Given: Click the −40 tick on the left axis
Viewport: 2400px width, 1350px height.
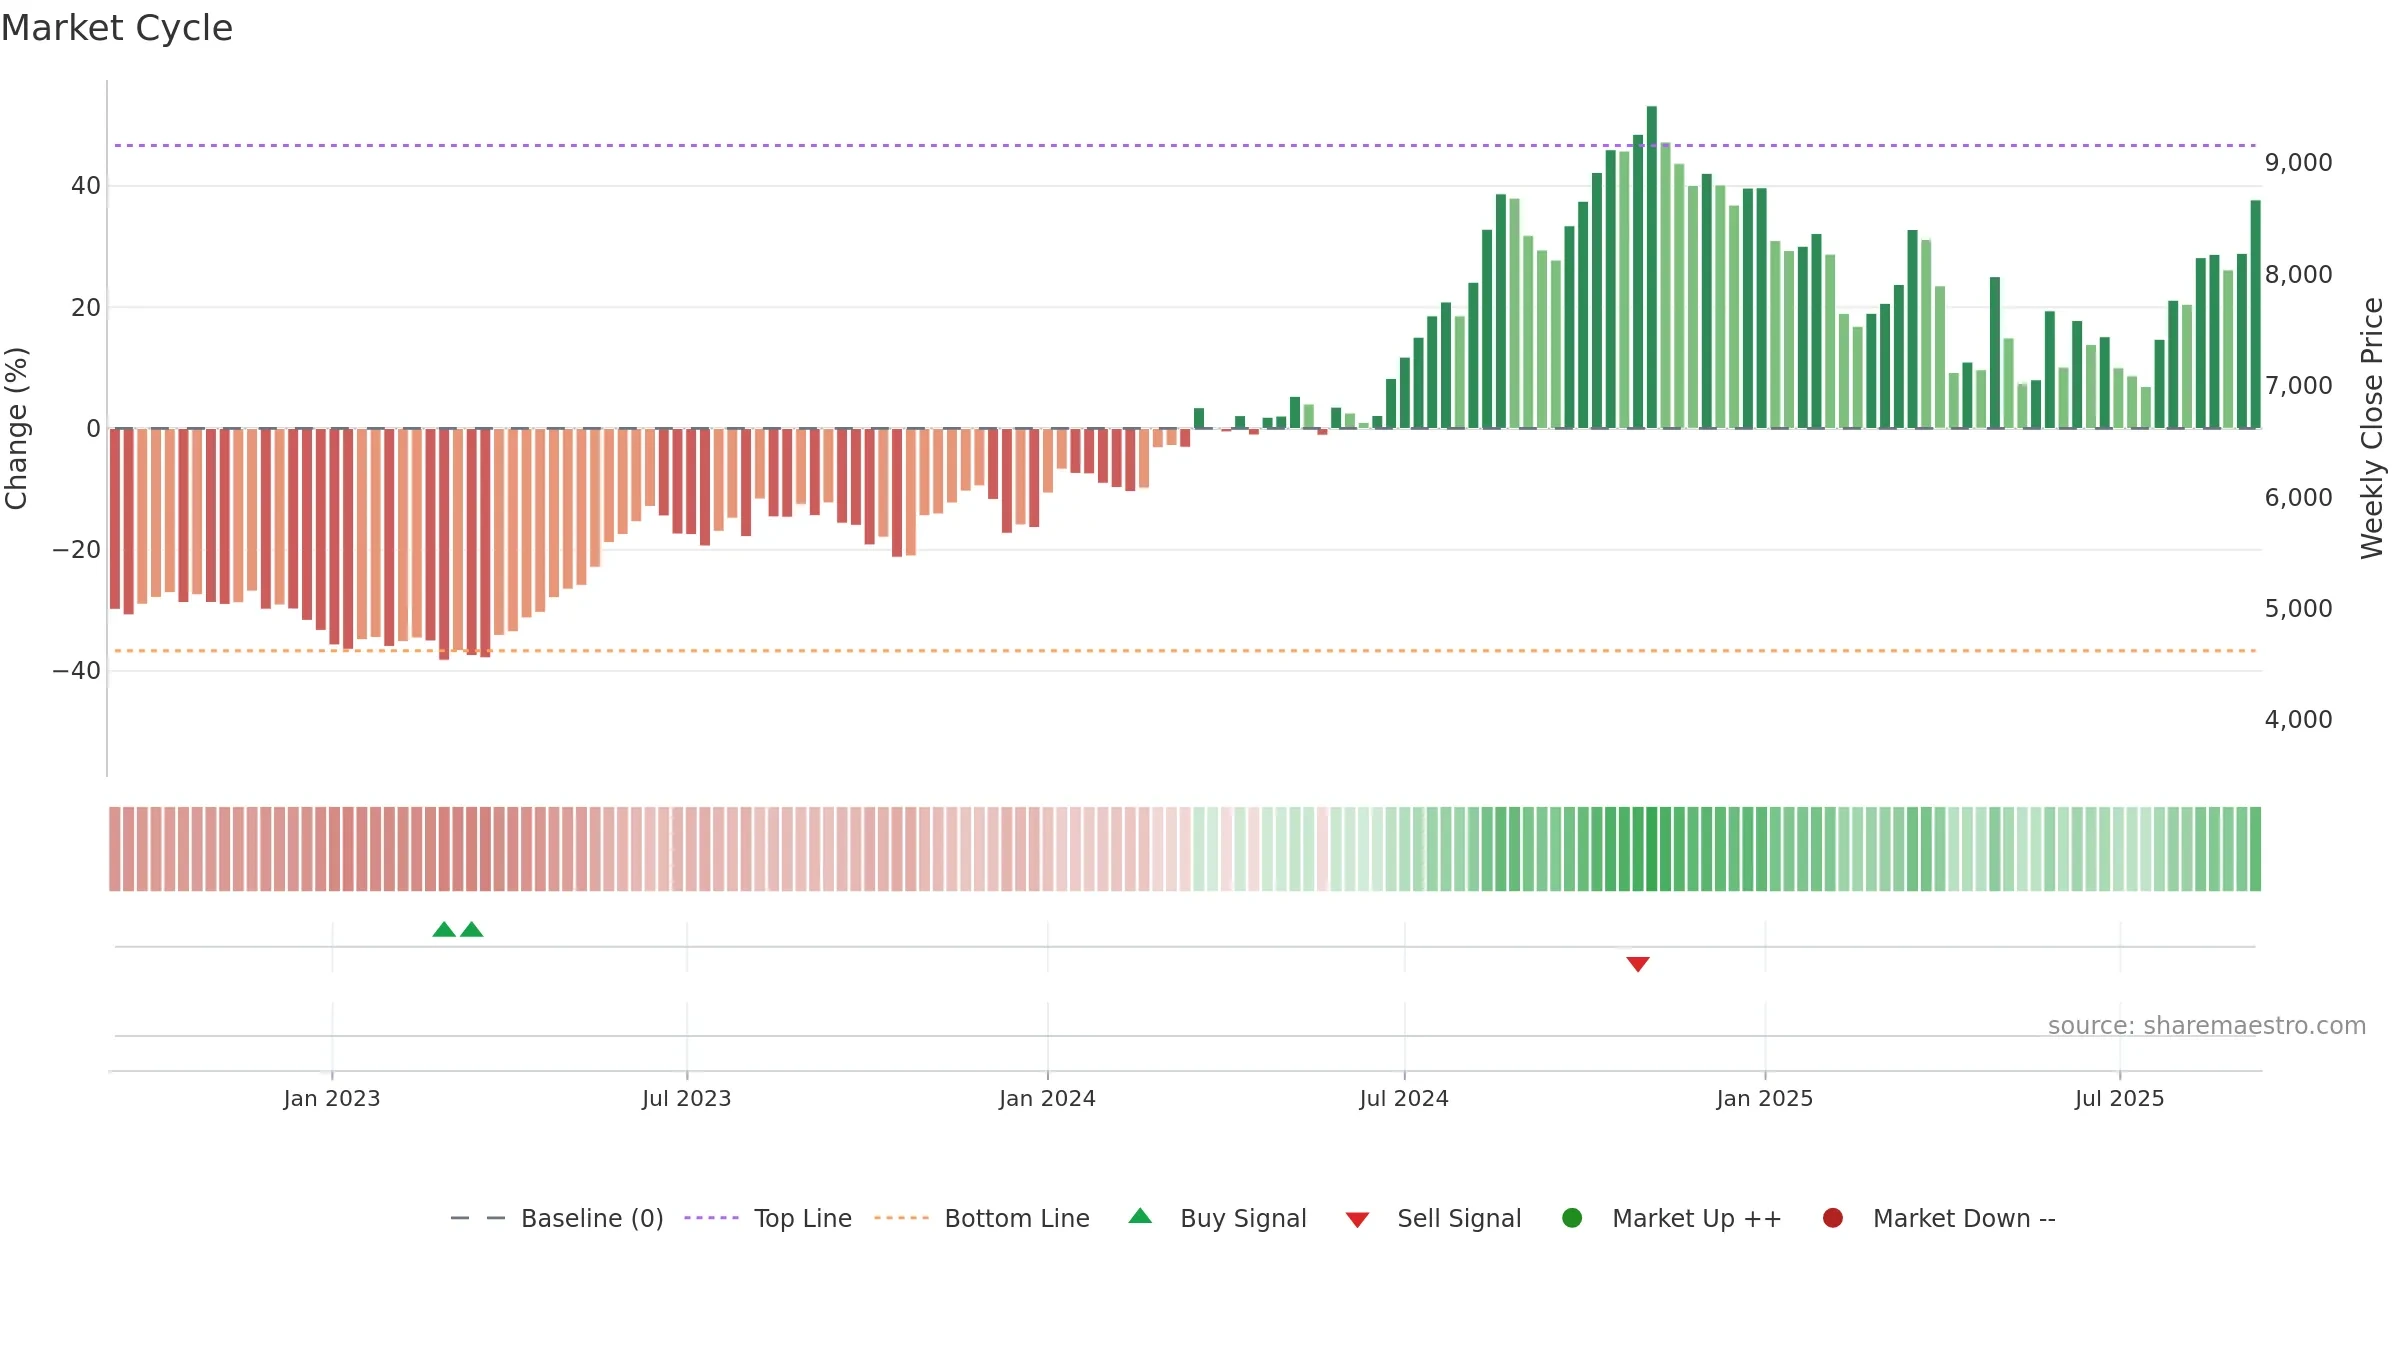Looking at the screenshot, I should tap(77, 671).
